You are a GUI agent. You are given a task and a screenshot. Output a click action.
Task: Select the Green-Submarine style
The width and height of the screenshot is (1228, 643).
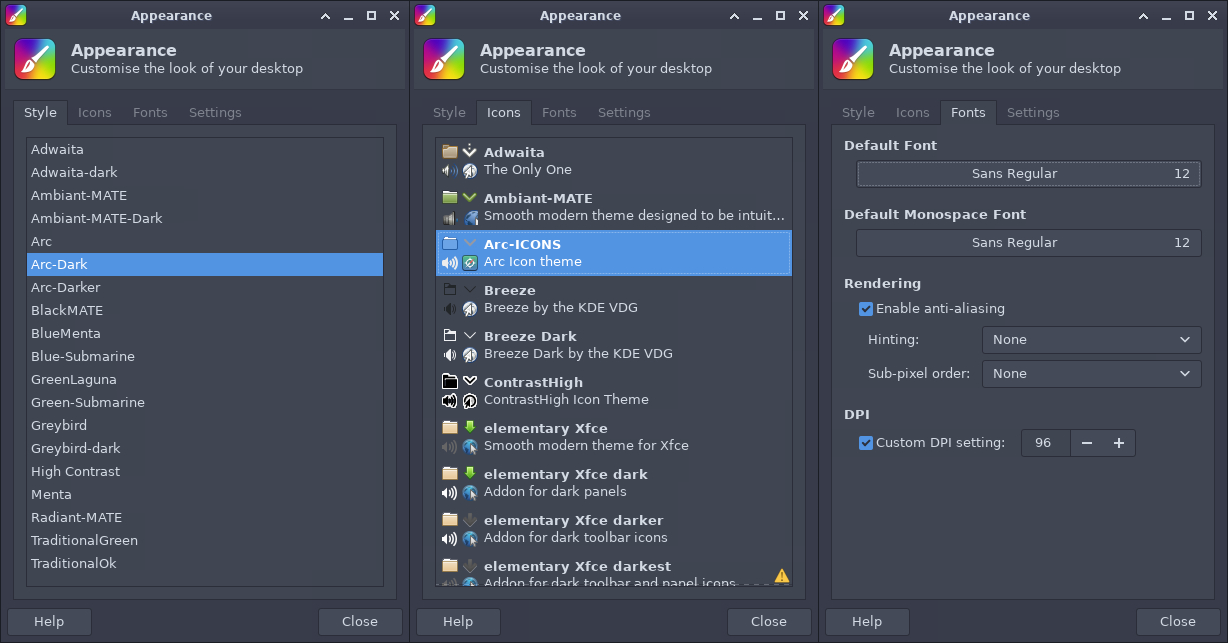(205, 403)
